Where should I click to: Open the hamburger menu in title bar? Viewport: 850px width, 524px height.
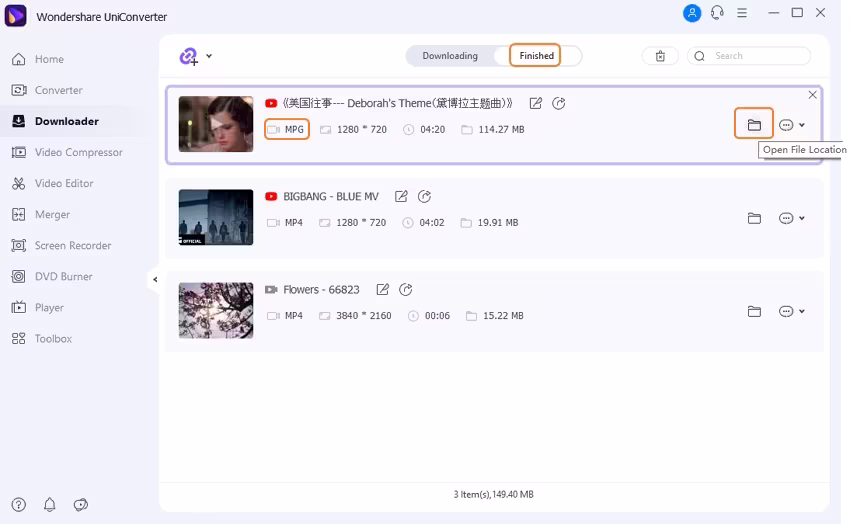click(x=742, y=12)
